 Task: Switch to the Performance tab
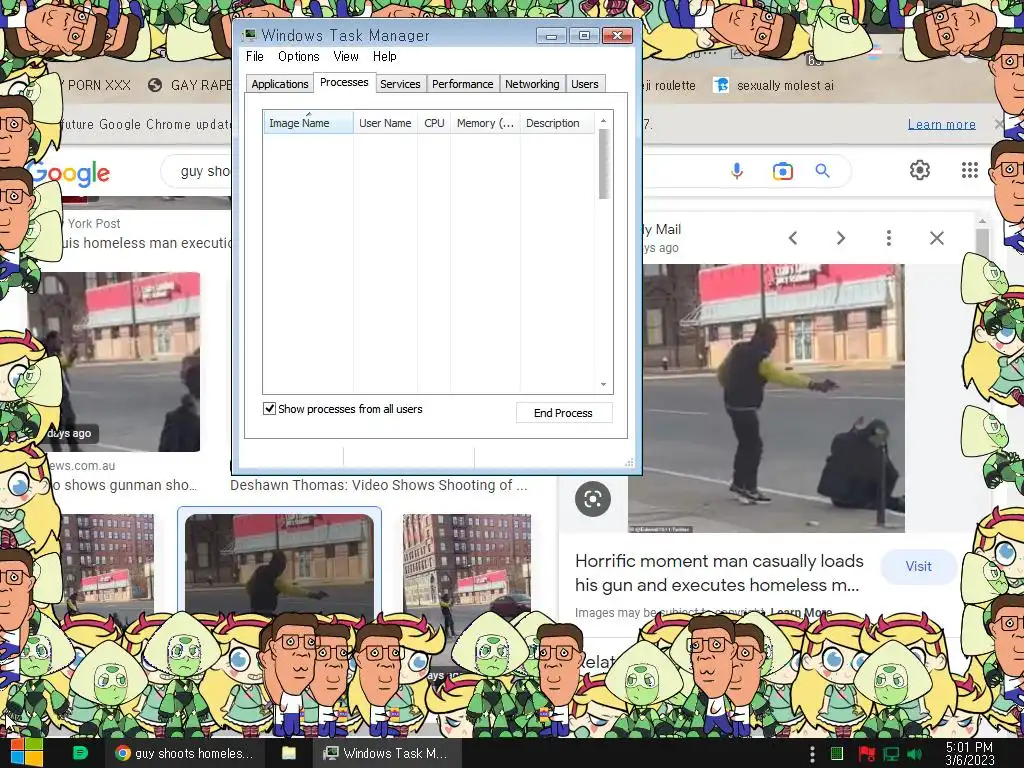click(462, 84)
